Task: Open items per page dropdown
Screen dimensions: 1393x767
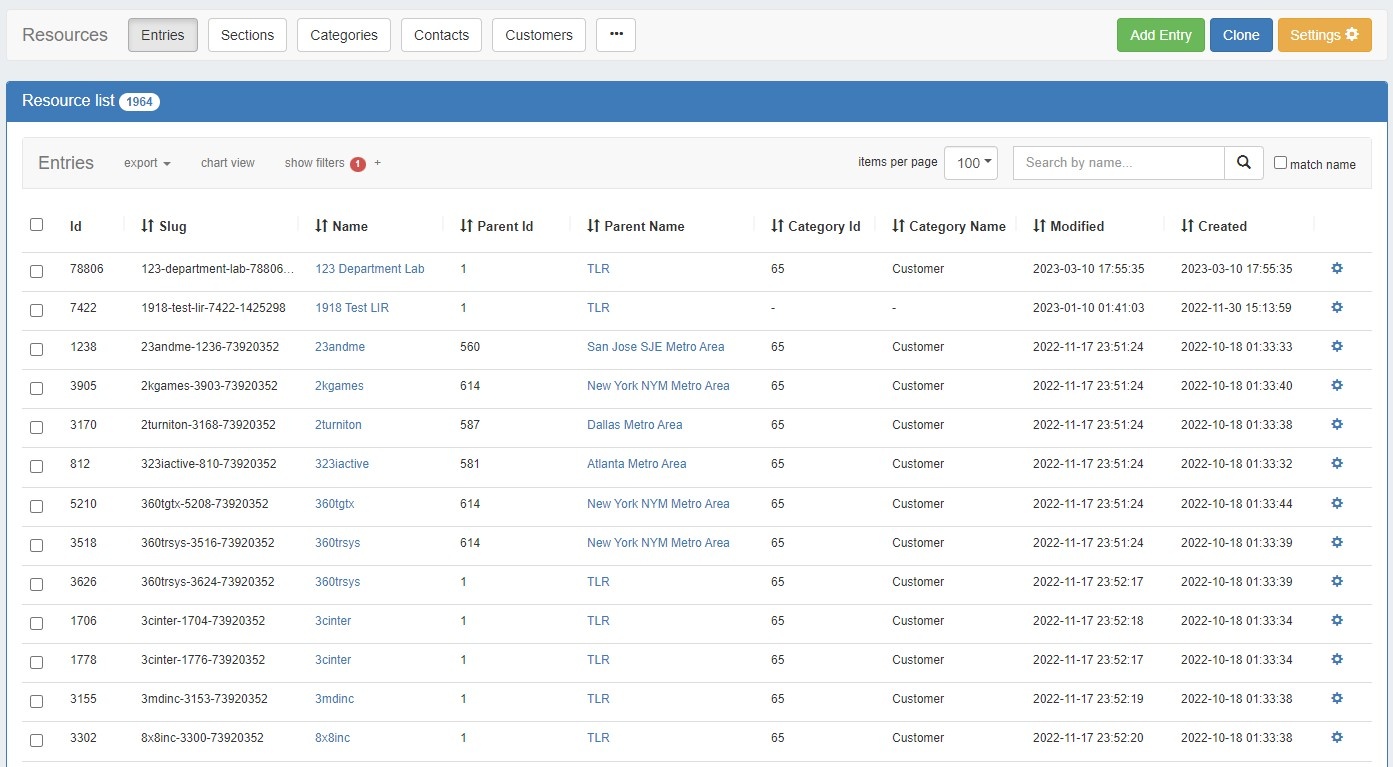Action: pos(970,163)
